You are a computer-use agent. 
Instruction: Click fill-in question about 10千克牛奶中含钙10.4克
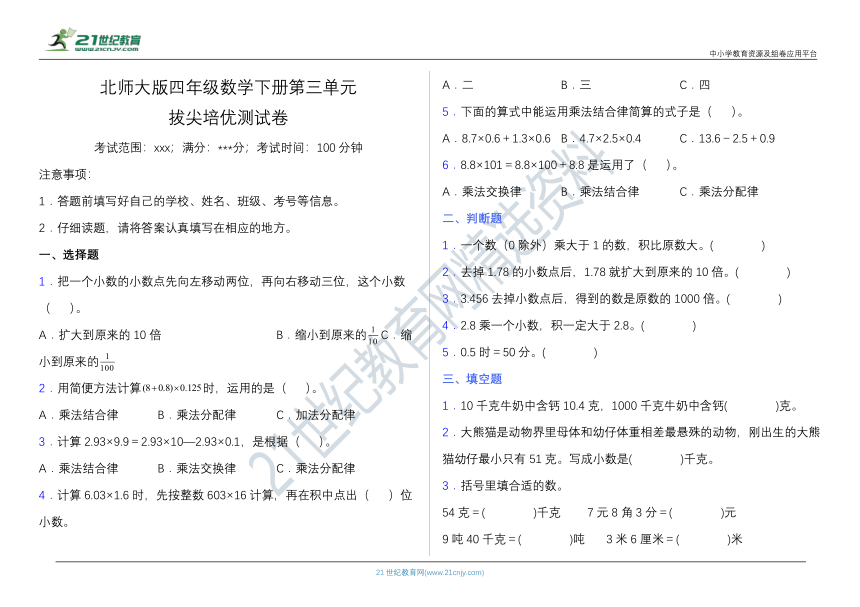click(x=620, y=406)
